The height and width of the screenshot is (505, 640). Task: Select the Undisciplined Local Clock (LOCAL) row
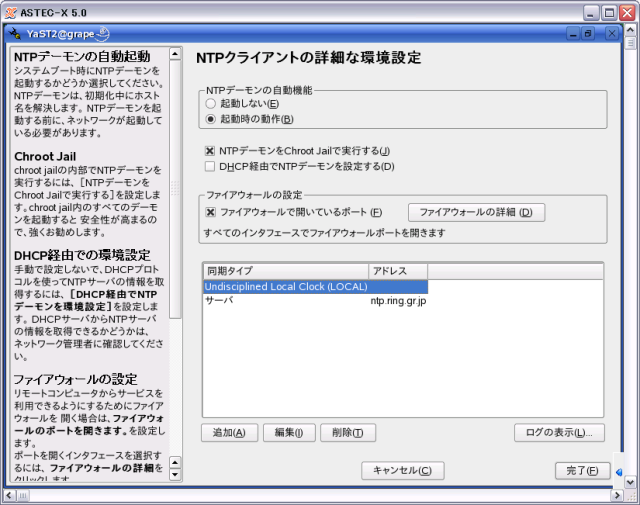point(316,287)
